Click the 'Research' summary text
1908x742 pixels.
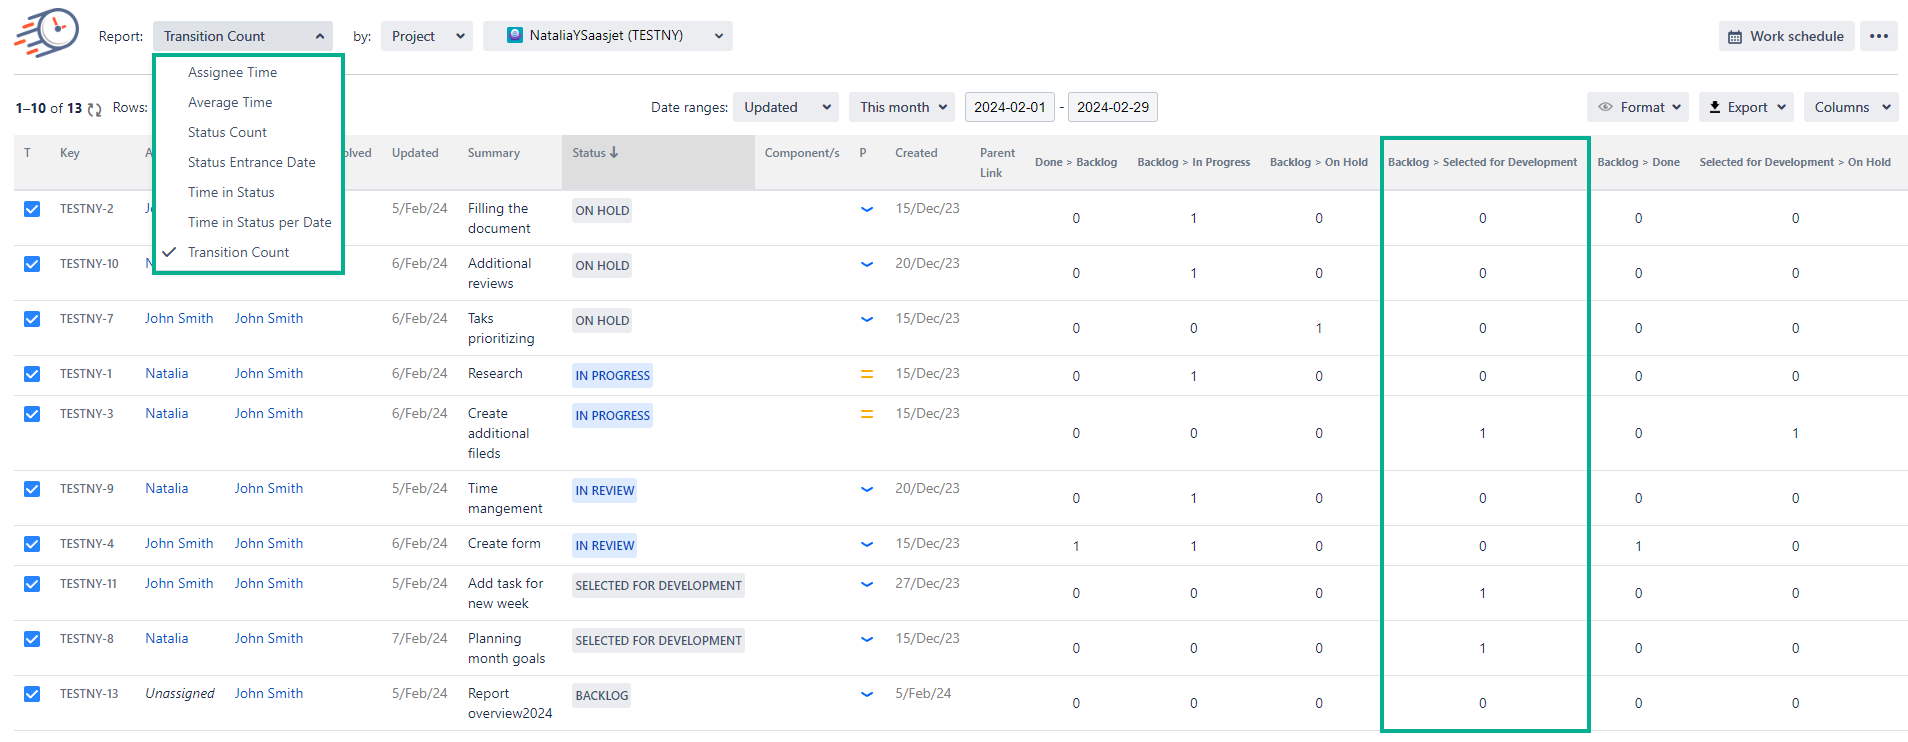click(495, 373)
